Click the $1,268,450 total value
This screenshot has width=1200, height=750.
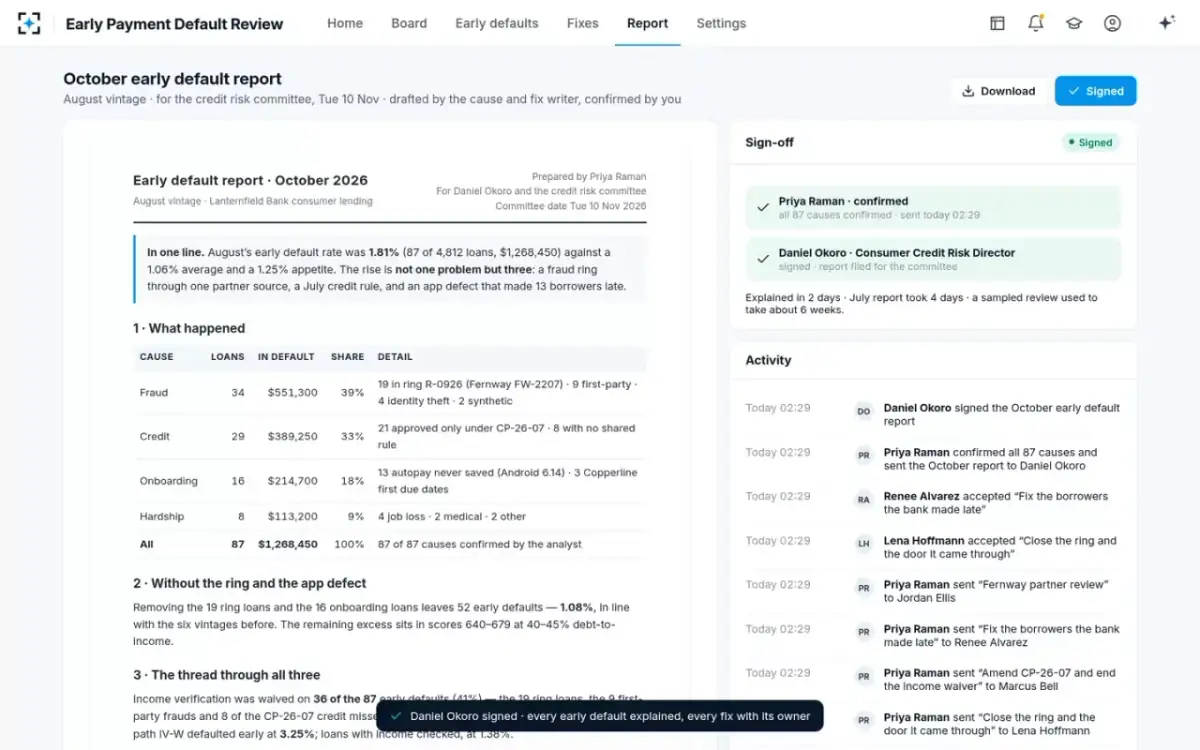pos(288,544)
